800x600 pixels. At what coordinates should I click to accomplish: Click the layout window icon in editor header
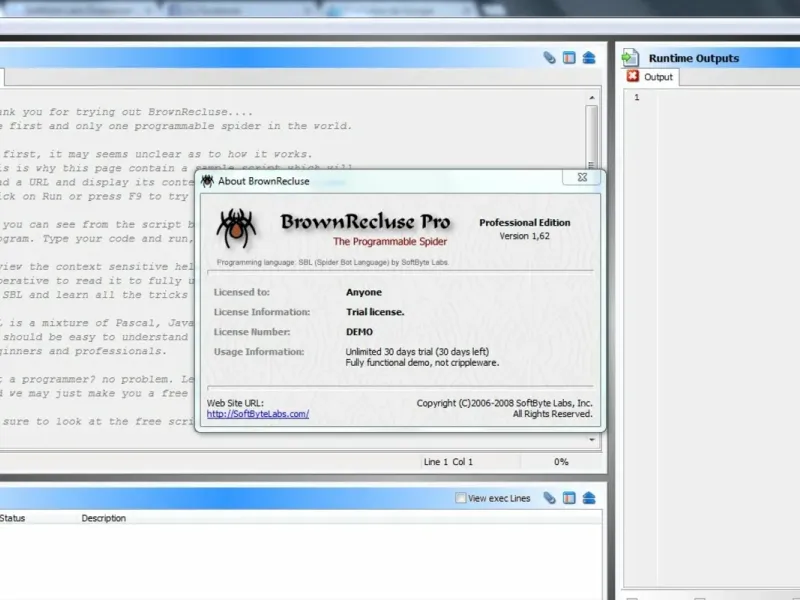[x=569, y=58]
